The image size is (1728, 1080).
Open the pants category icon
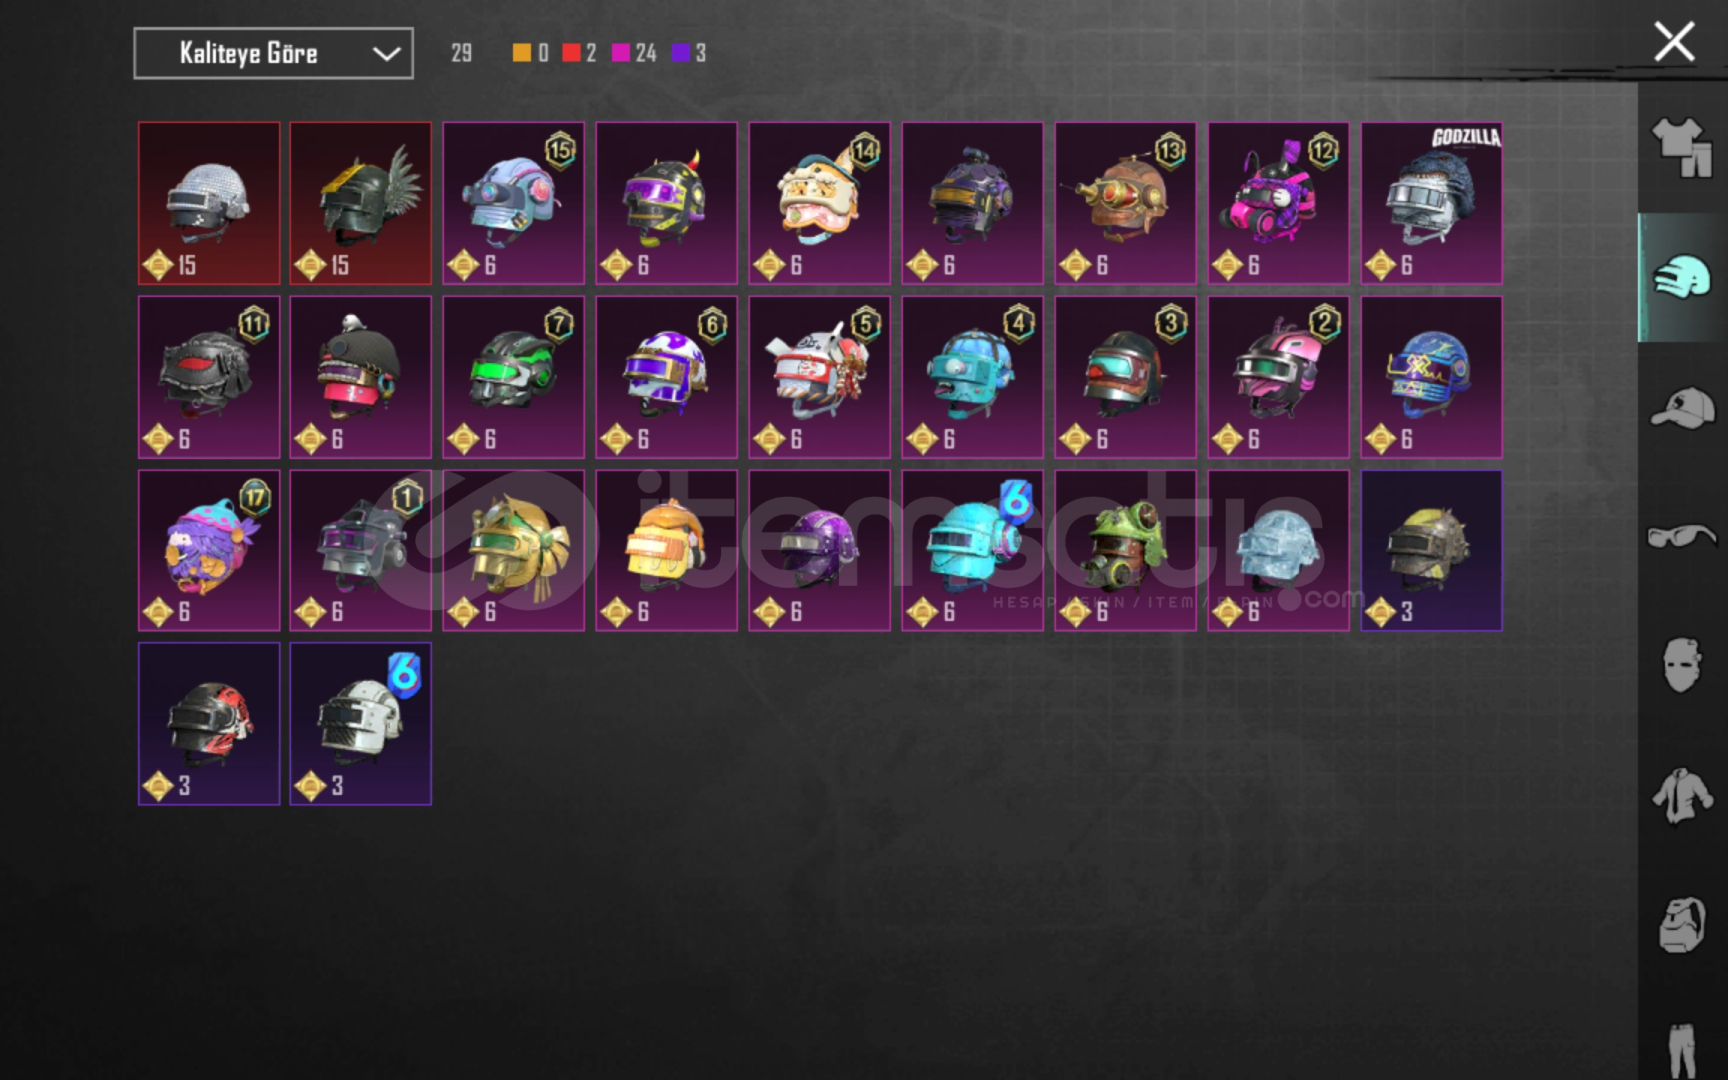1682,1050
